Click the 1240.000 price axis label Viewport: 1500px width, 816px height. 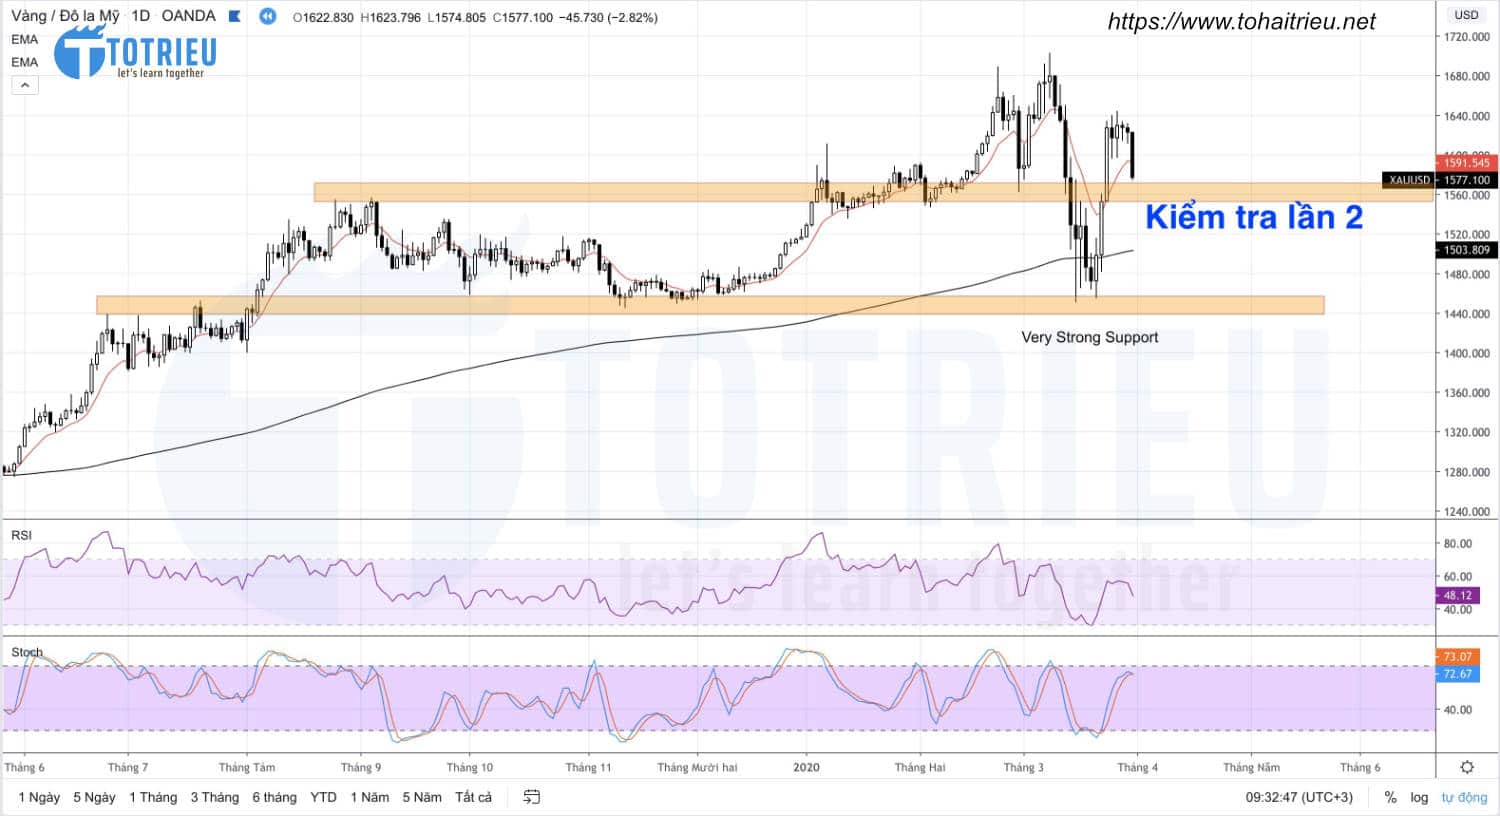pyautogui.click(x=1467, y=511)
